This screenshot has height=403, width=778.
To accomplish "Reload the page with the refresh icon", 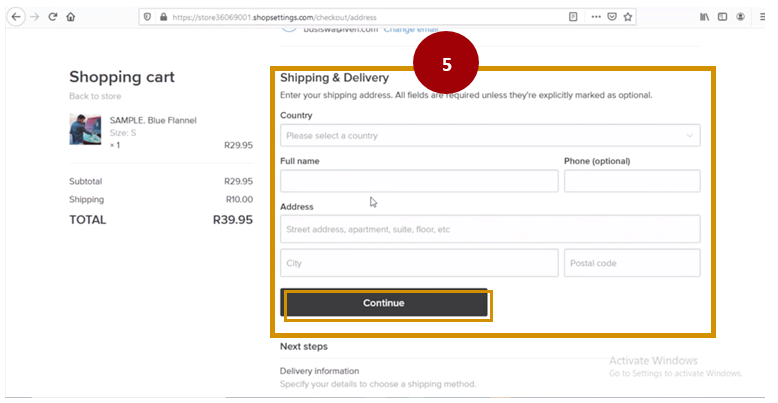I will (x=53, y=17).
